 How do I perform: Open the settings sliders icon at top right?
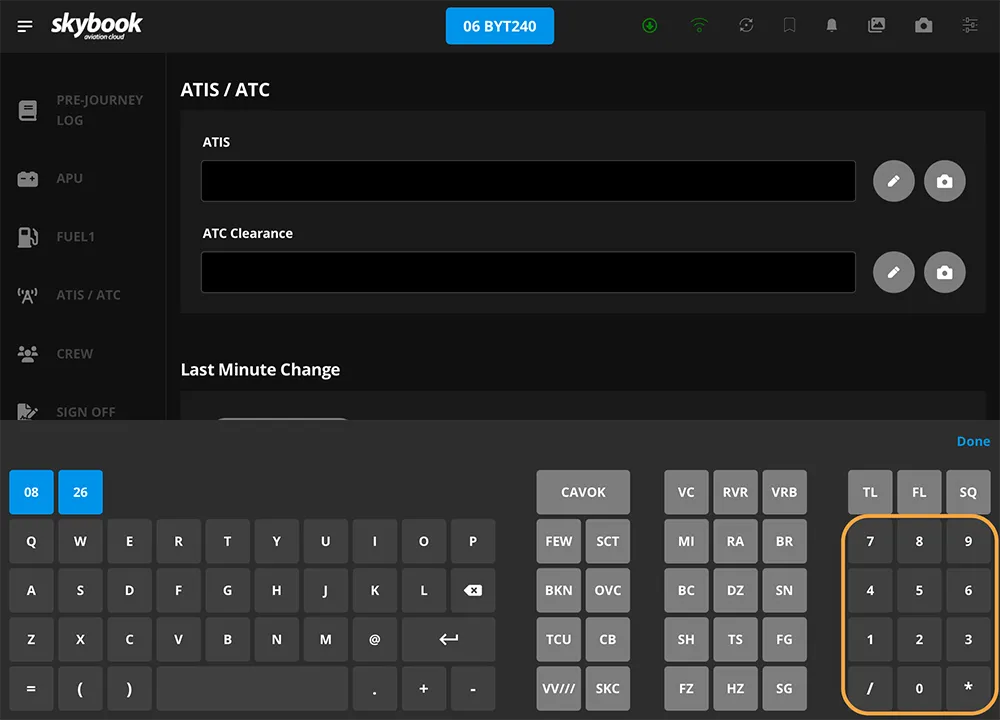969,25
